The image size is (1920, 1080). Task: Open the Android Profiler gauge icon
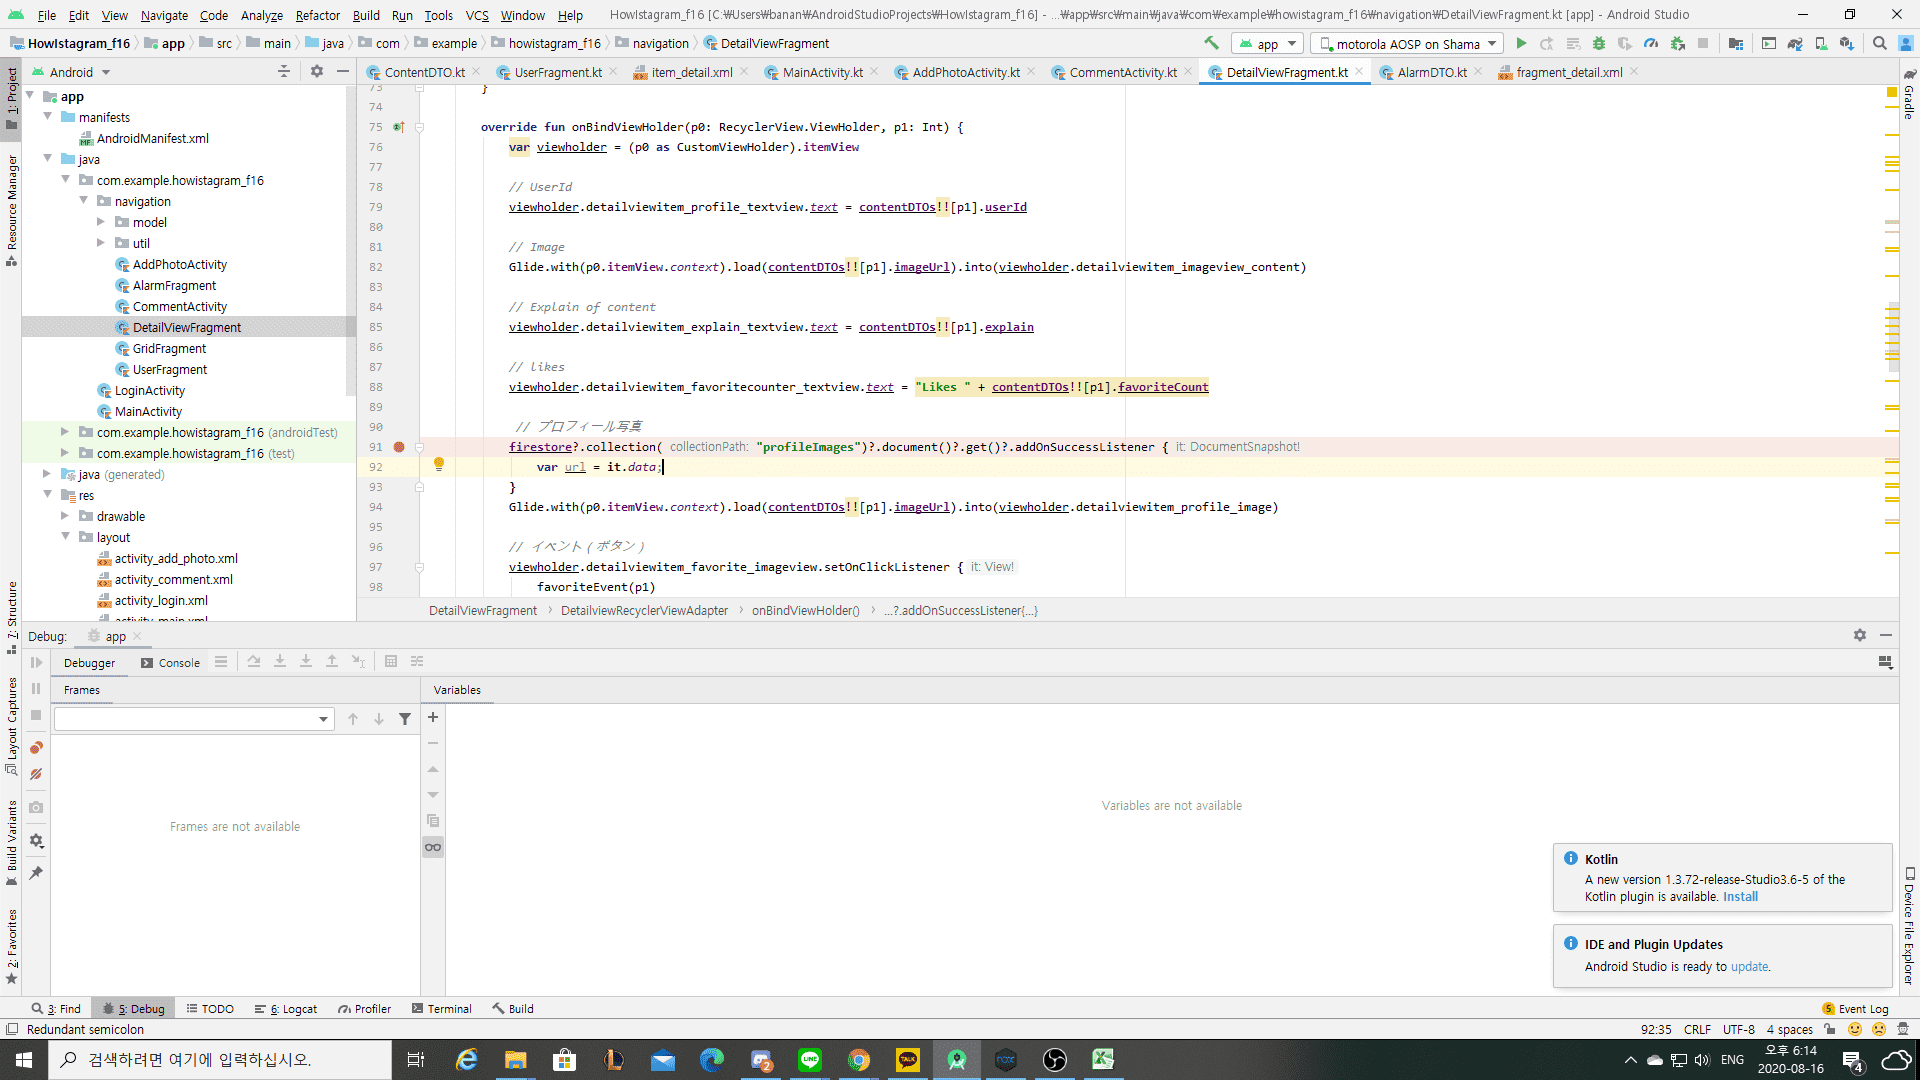point(1651,43)
